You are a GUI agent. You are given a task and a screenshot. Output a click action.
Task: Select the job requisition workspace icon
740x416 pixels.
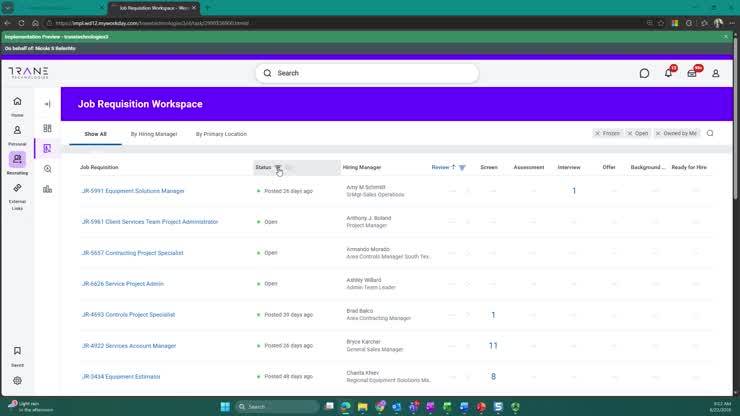(x=47, y=148)
